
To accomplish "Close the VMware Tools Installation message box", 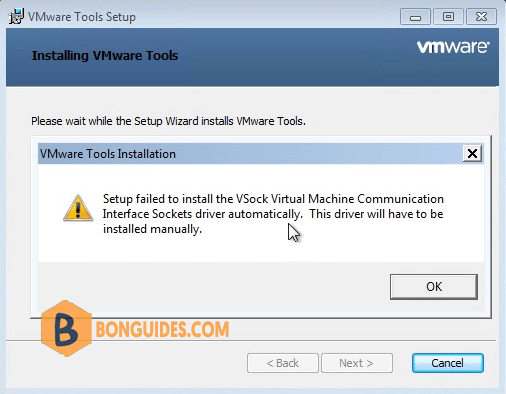I will tap(472, 154).
